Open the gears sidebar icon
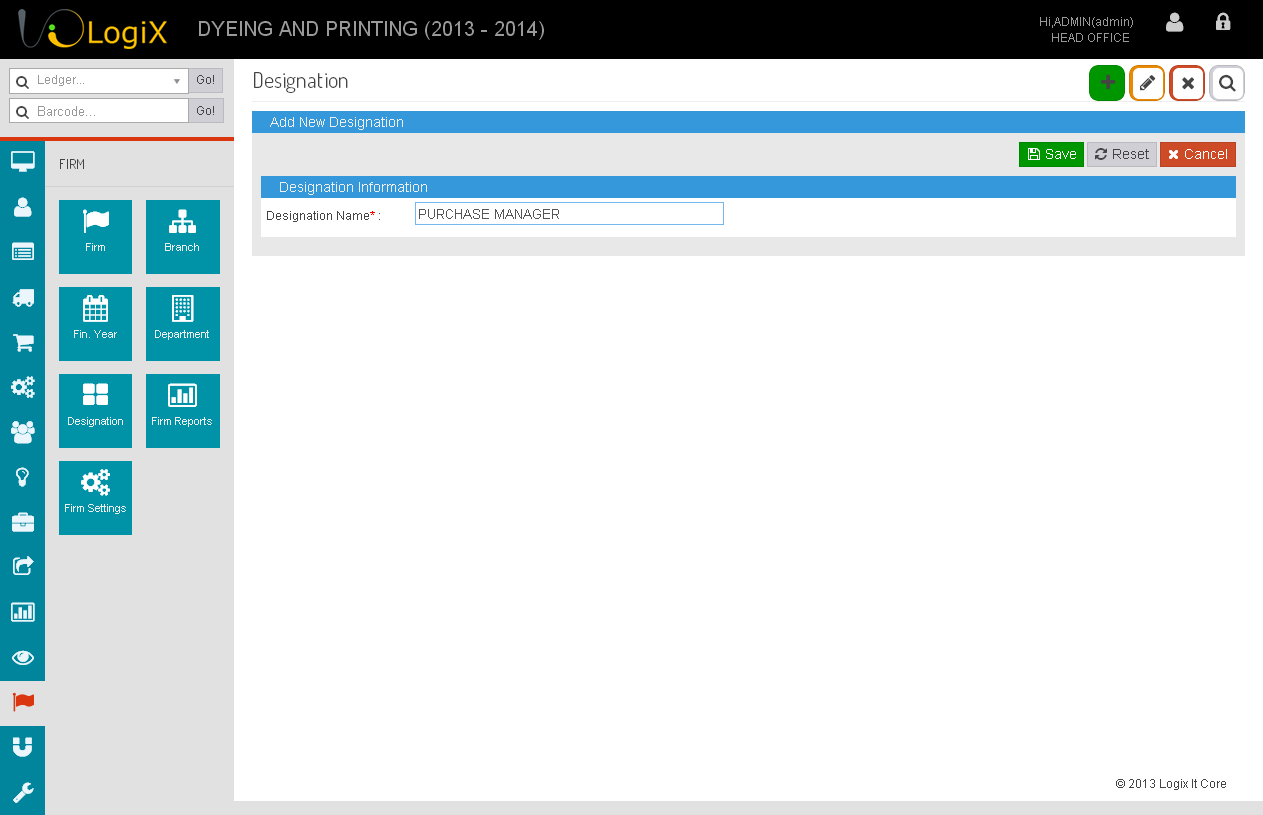This screenshot has width=1263, height=815. [22, 387]
